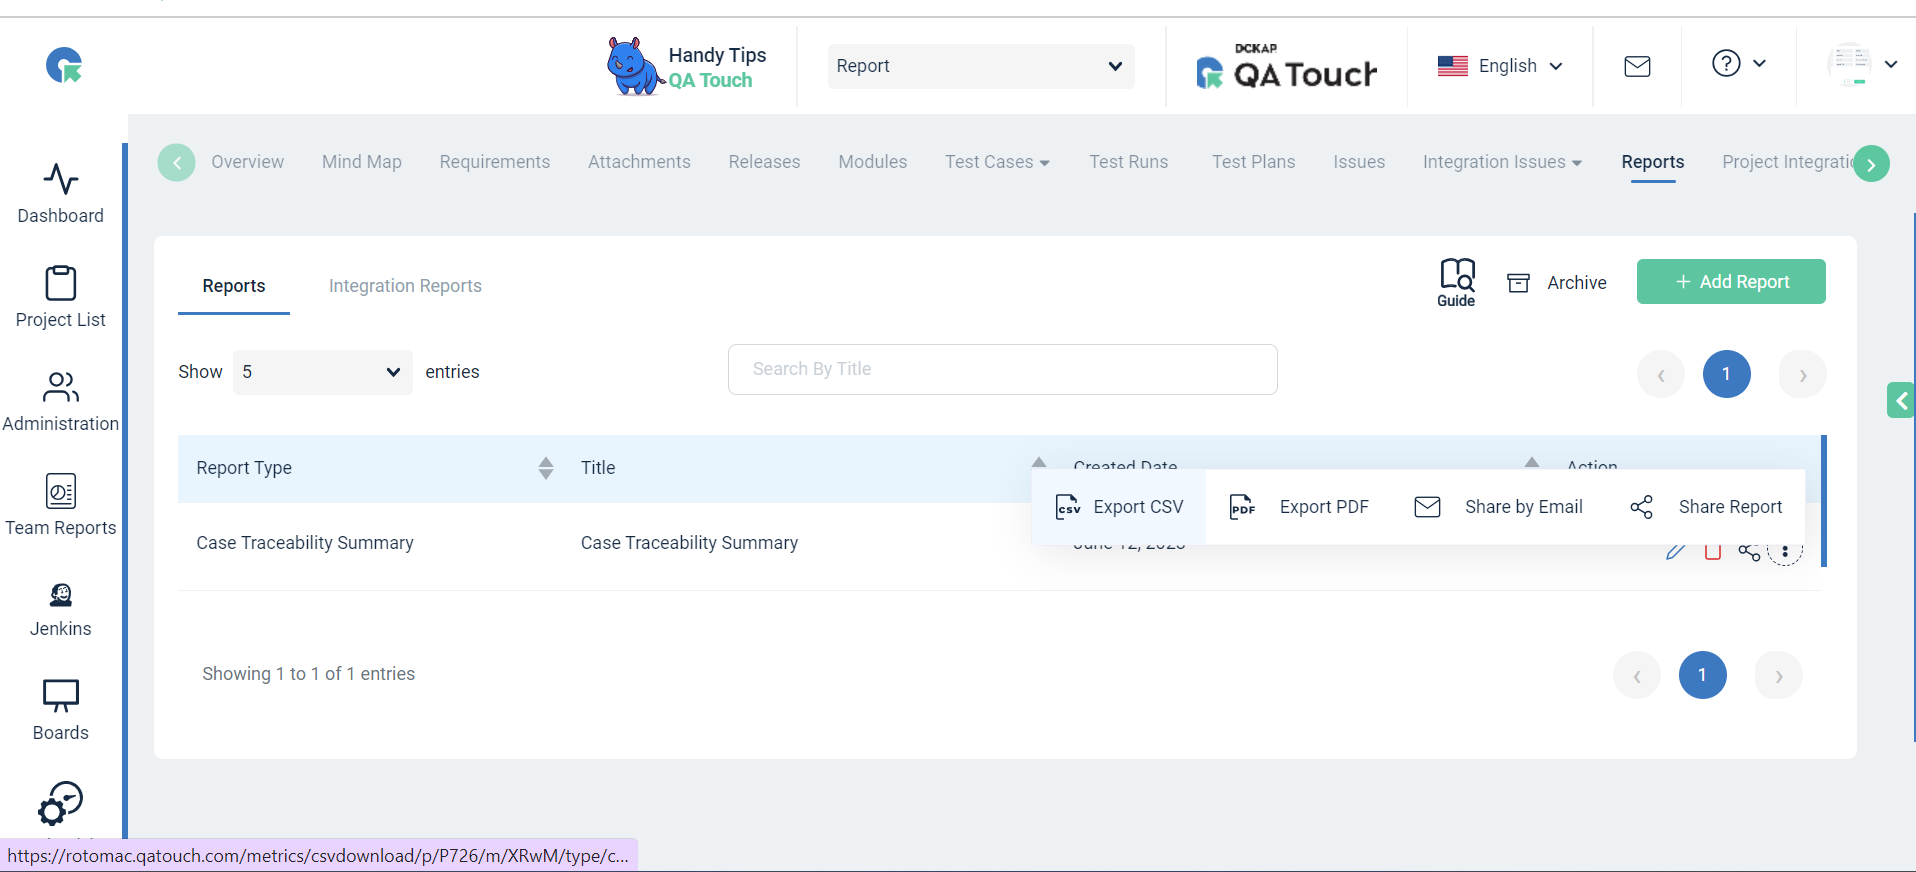Image resolution: width=1916 pixels, height=872 pixels.
Task: Open the Test Plans tab
Action: point(1254,162)
